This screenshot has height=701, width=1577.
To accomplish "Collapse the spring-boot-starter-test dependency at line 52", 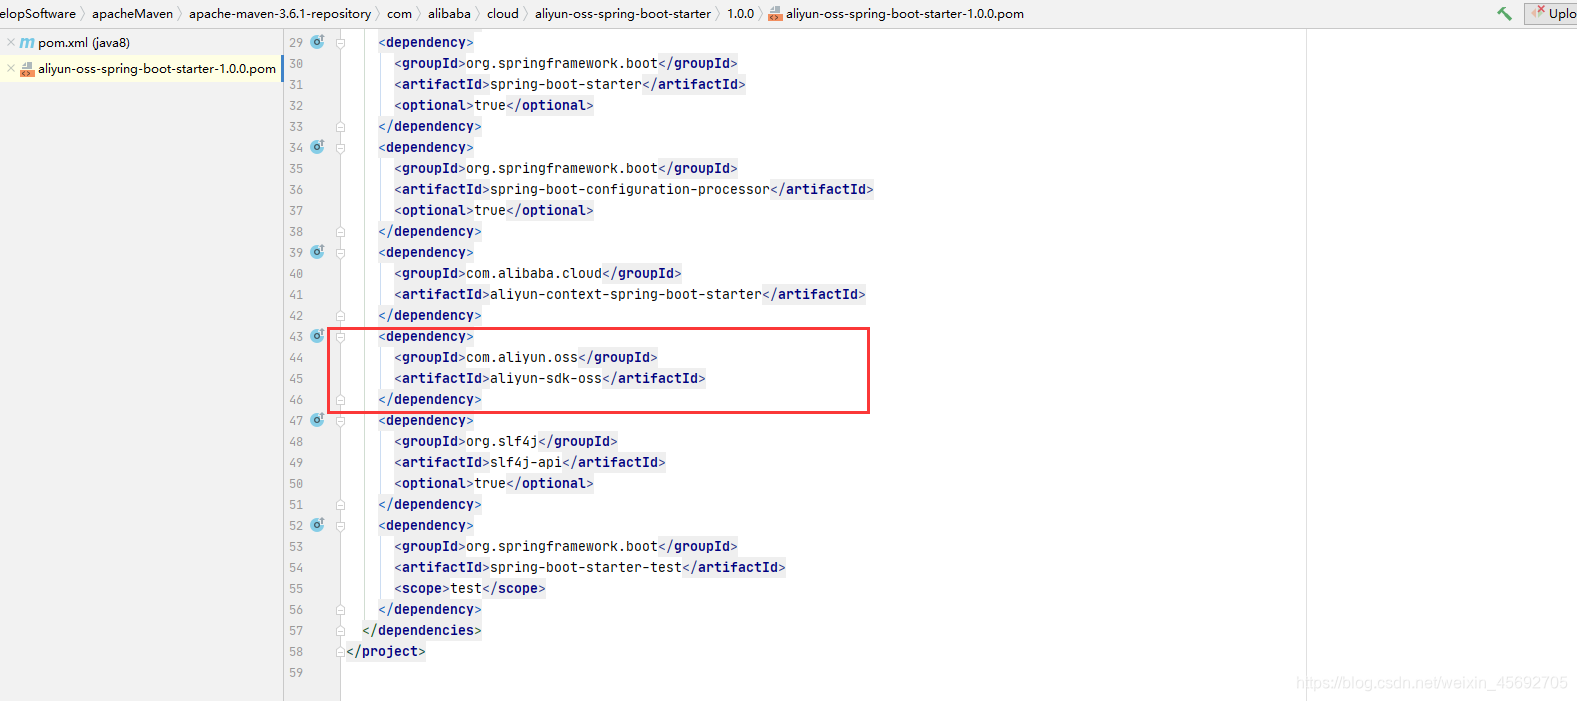I will tap(341, 526).
